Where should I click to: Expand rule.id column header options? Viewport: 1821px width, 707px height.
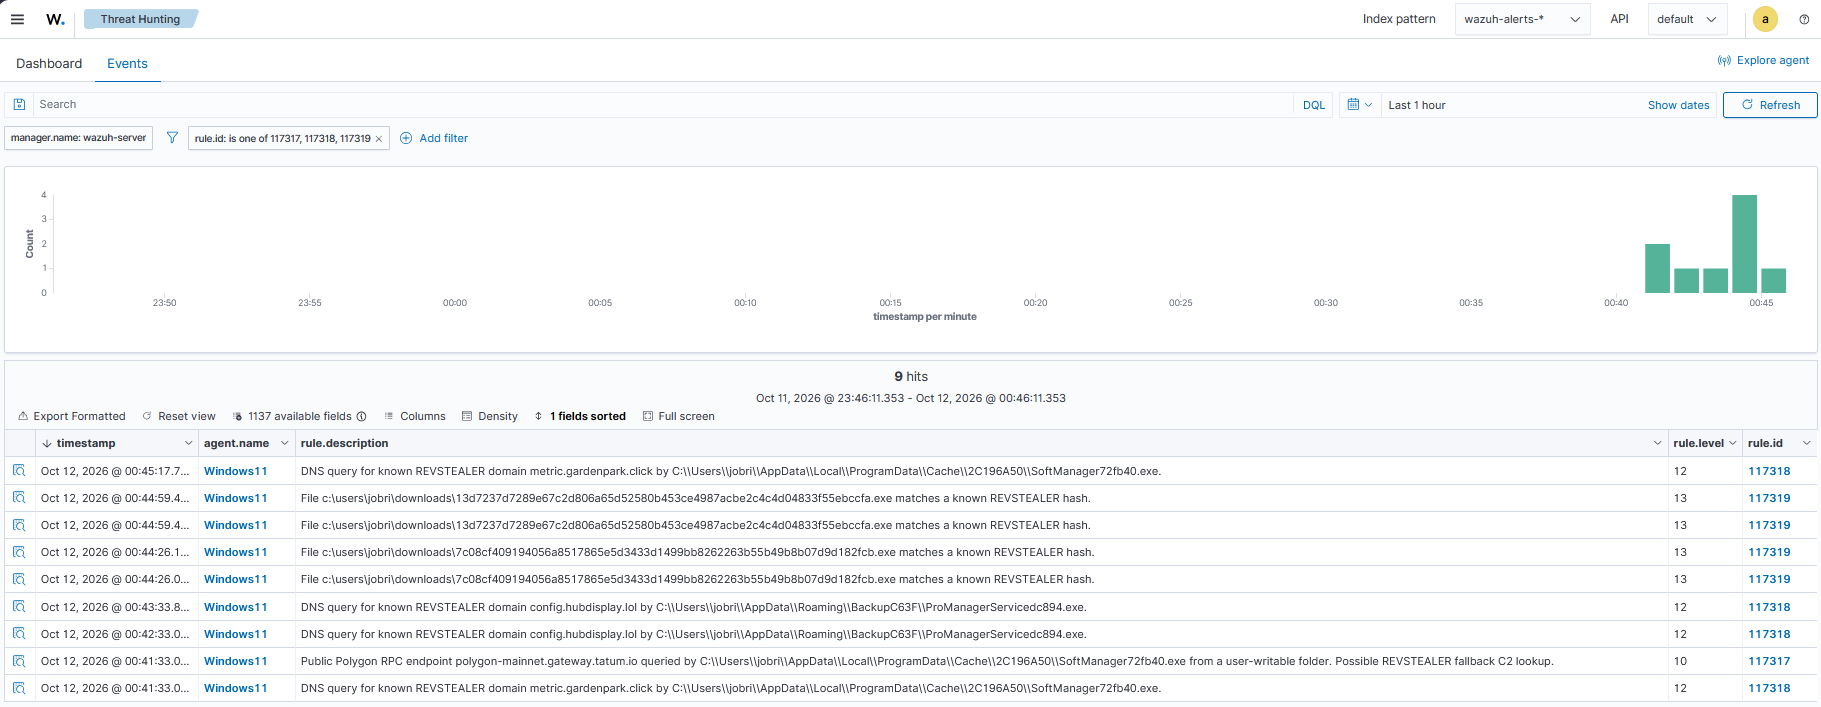[x=1806, y=444]
